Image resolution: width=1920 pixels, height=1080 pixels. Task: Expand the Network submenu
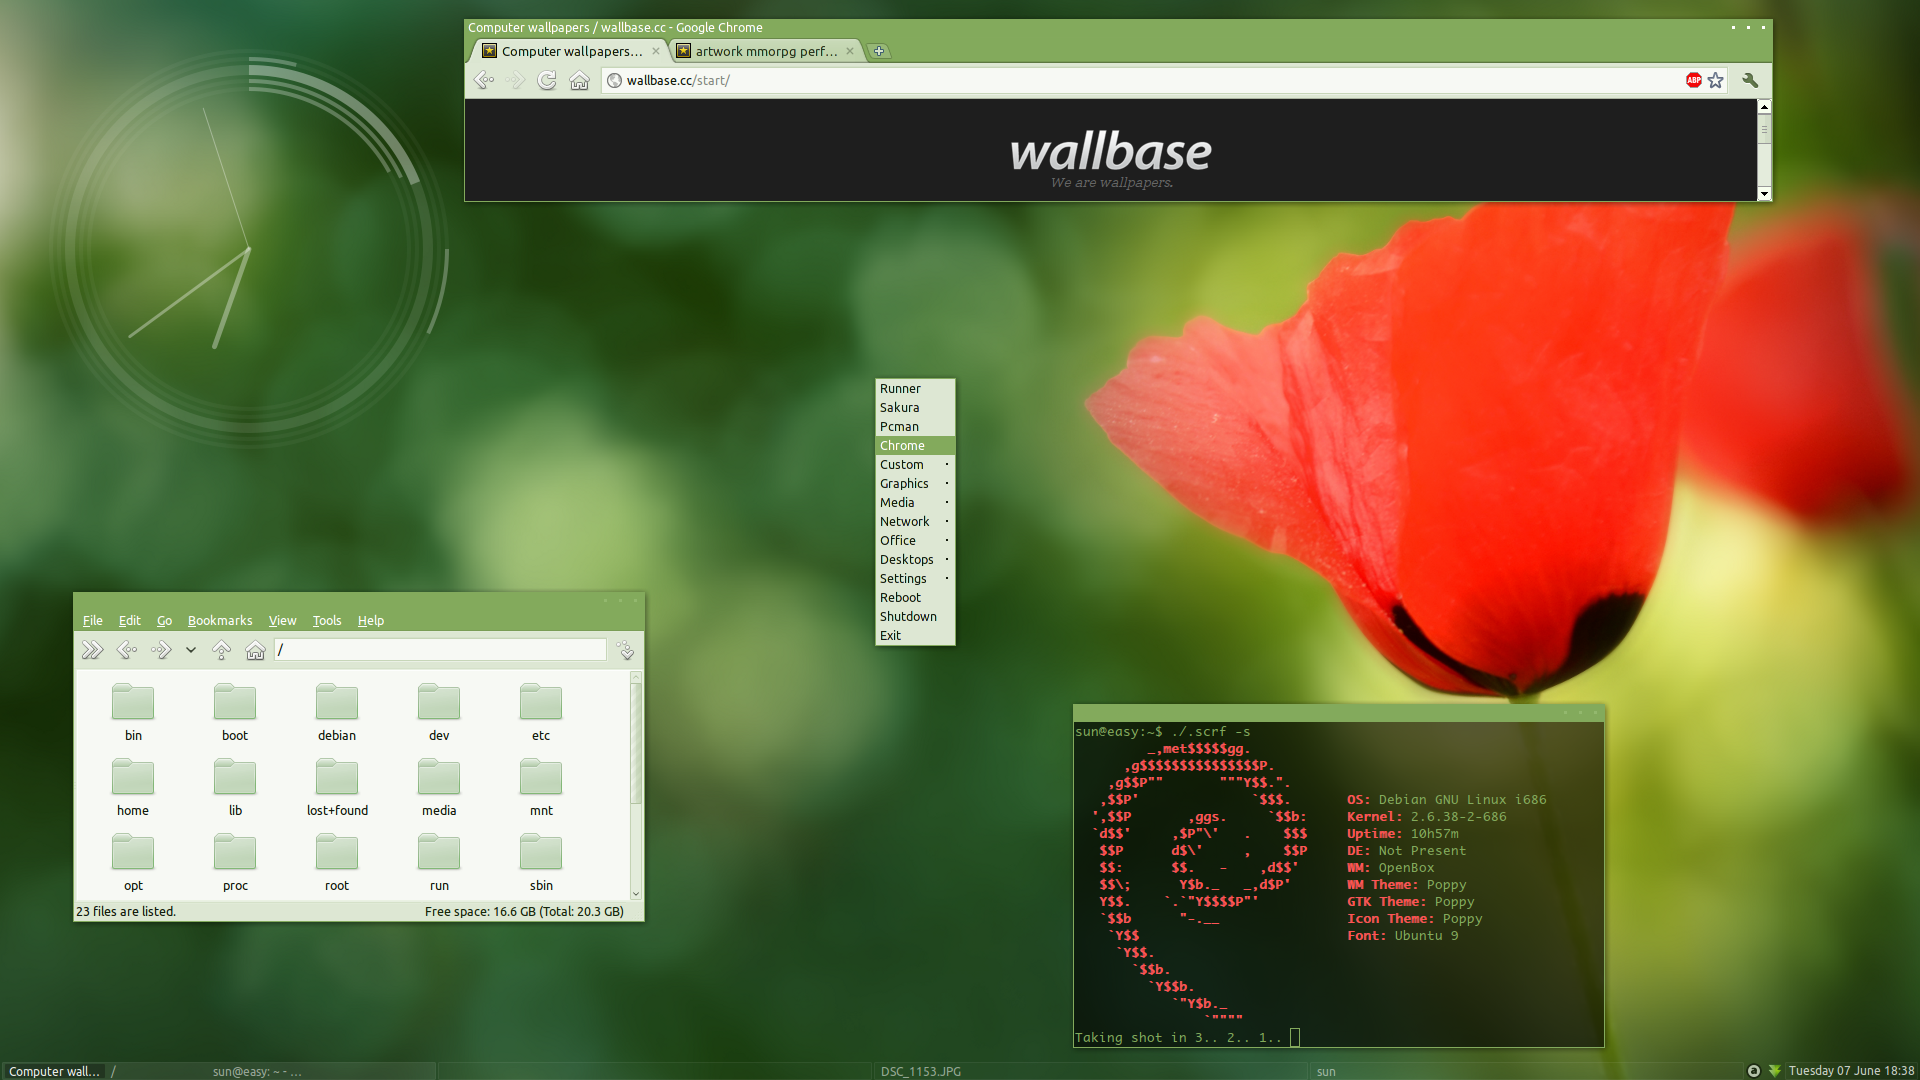coord(915,521)
